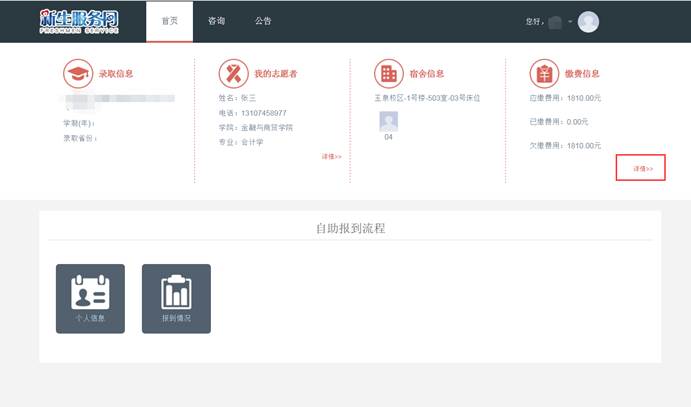Open 详情>> link under 缴费信息
The width and height of the screenshot is (691, 407).
[x=643, y=168]
